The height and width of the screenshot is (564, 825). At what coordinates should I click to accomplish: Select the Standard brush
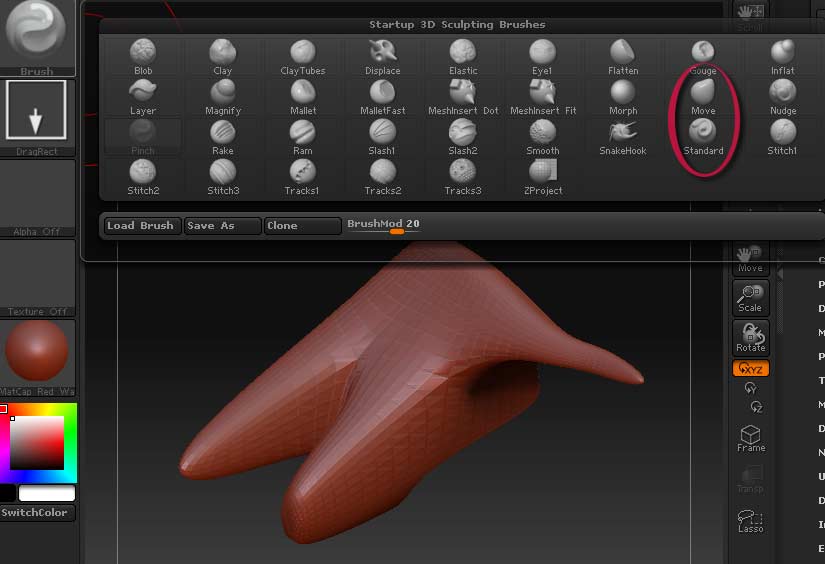703,136
